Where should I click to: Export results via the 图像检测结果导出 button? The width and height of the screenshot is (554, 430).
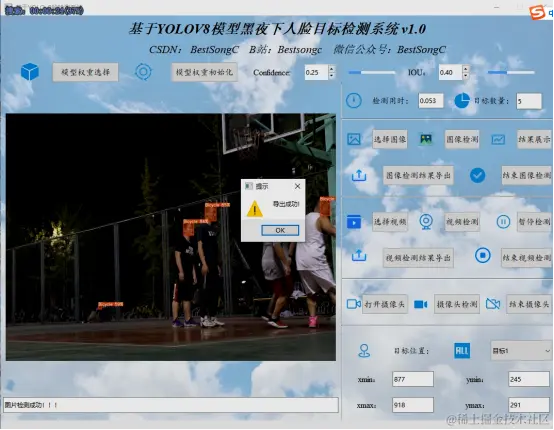418,175
